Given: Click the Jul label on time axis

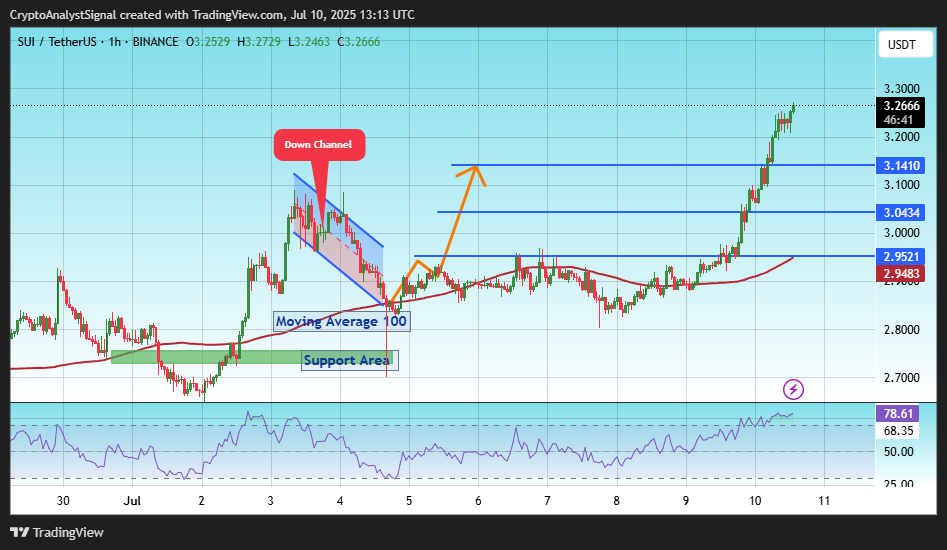Looking at the screenshot, I should coord(132,500).
